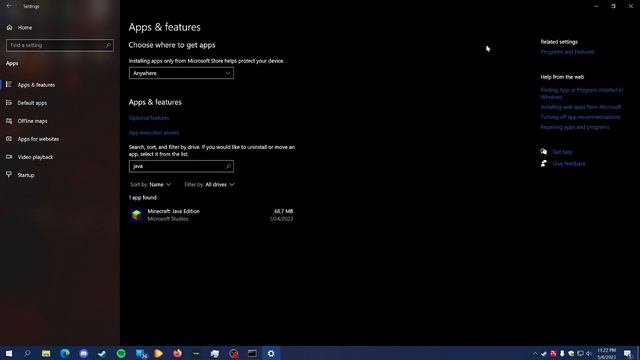
Task: Minimize the Settings window
Action: pyautogui.click(x=596, y=6)
